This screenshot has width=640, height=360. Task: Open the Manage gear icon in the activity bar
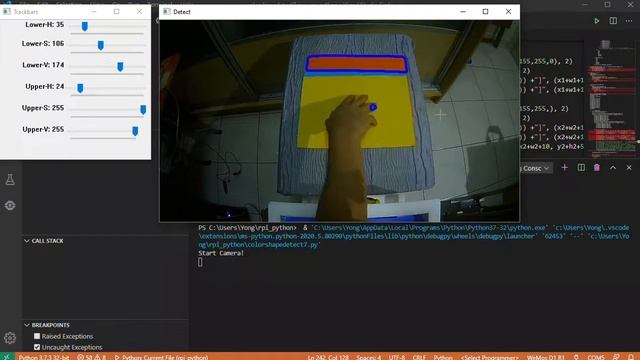pos(10,338)
